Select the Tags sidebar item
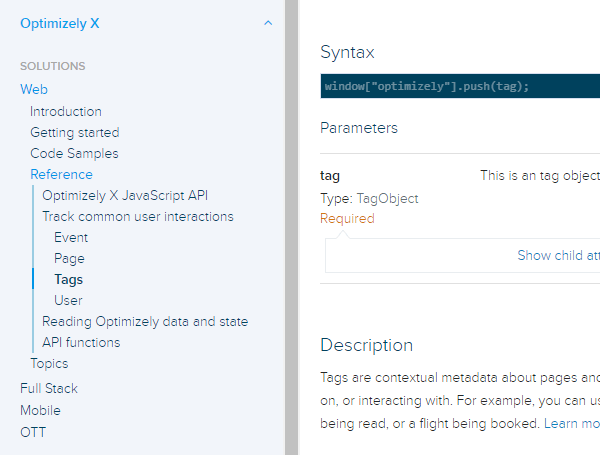The width and height of the screenshot is (600, 455). click(69, 279)
